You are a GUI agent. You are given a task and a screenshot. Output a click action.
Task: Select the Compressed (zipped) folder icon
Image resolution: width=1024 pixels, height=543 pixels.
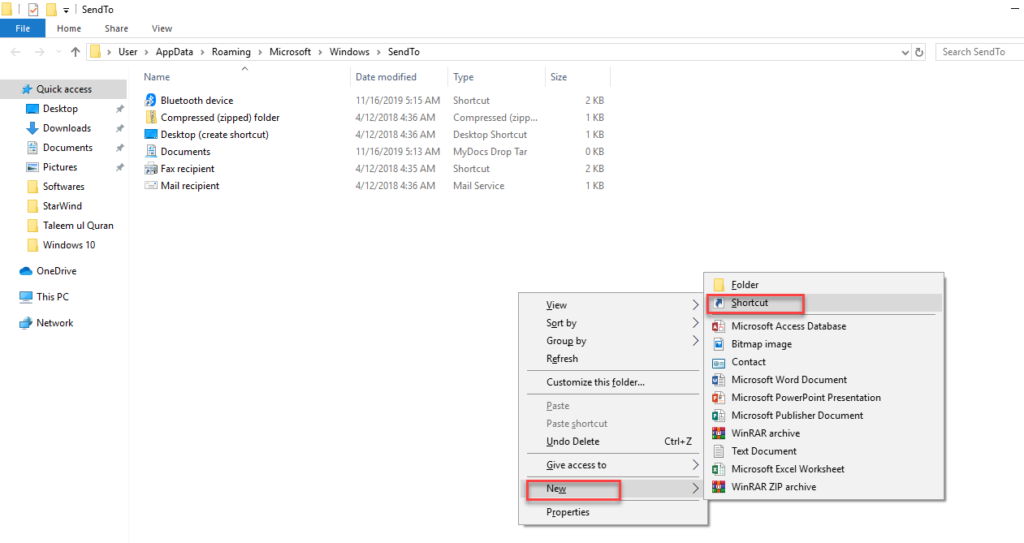pos(151,117)
